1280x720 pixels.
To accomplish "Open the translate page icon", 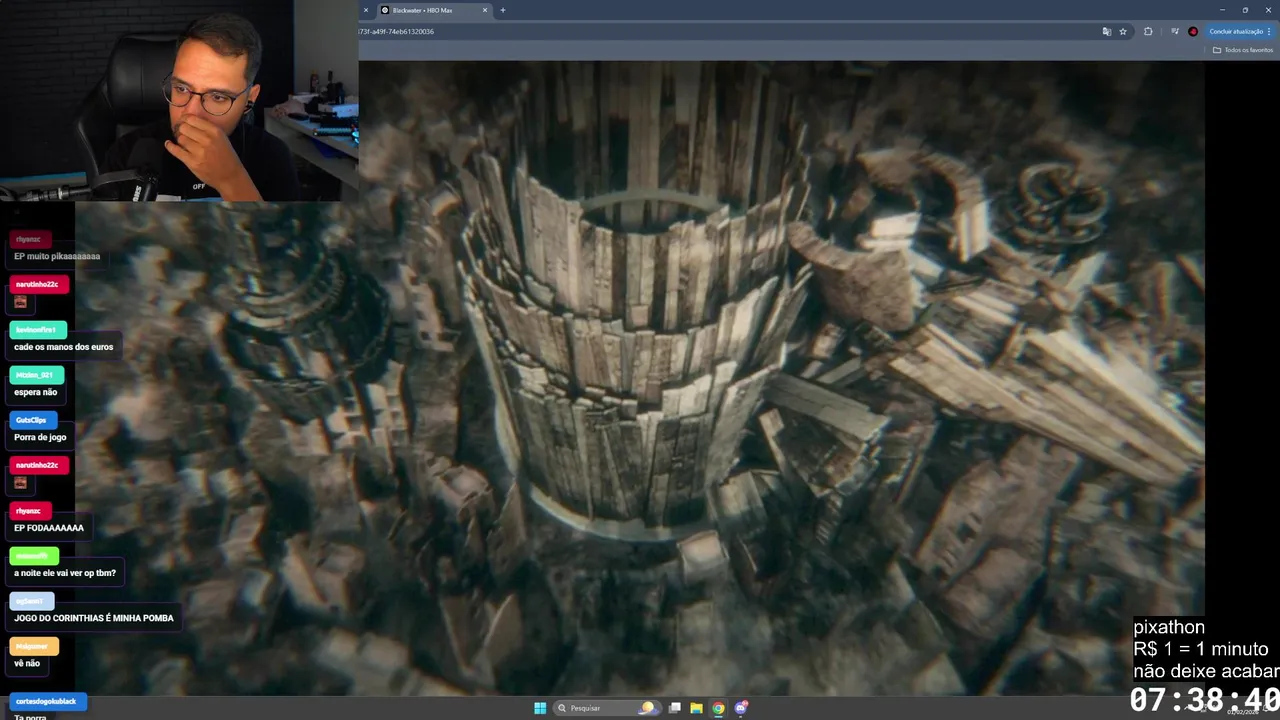I will [1107, 31].
